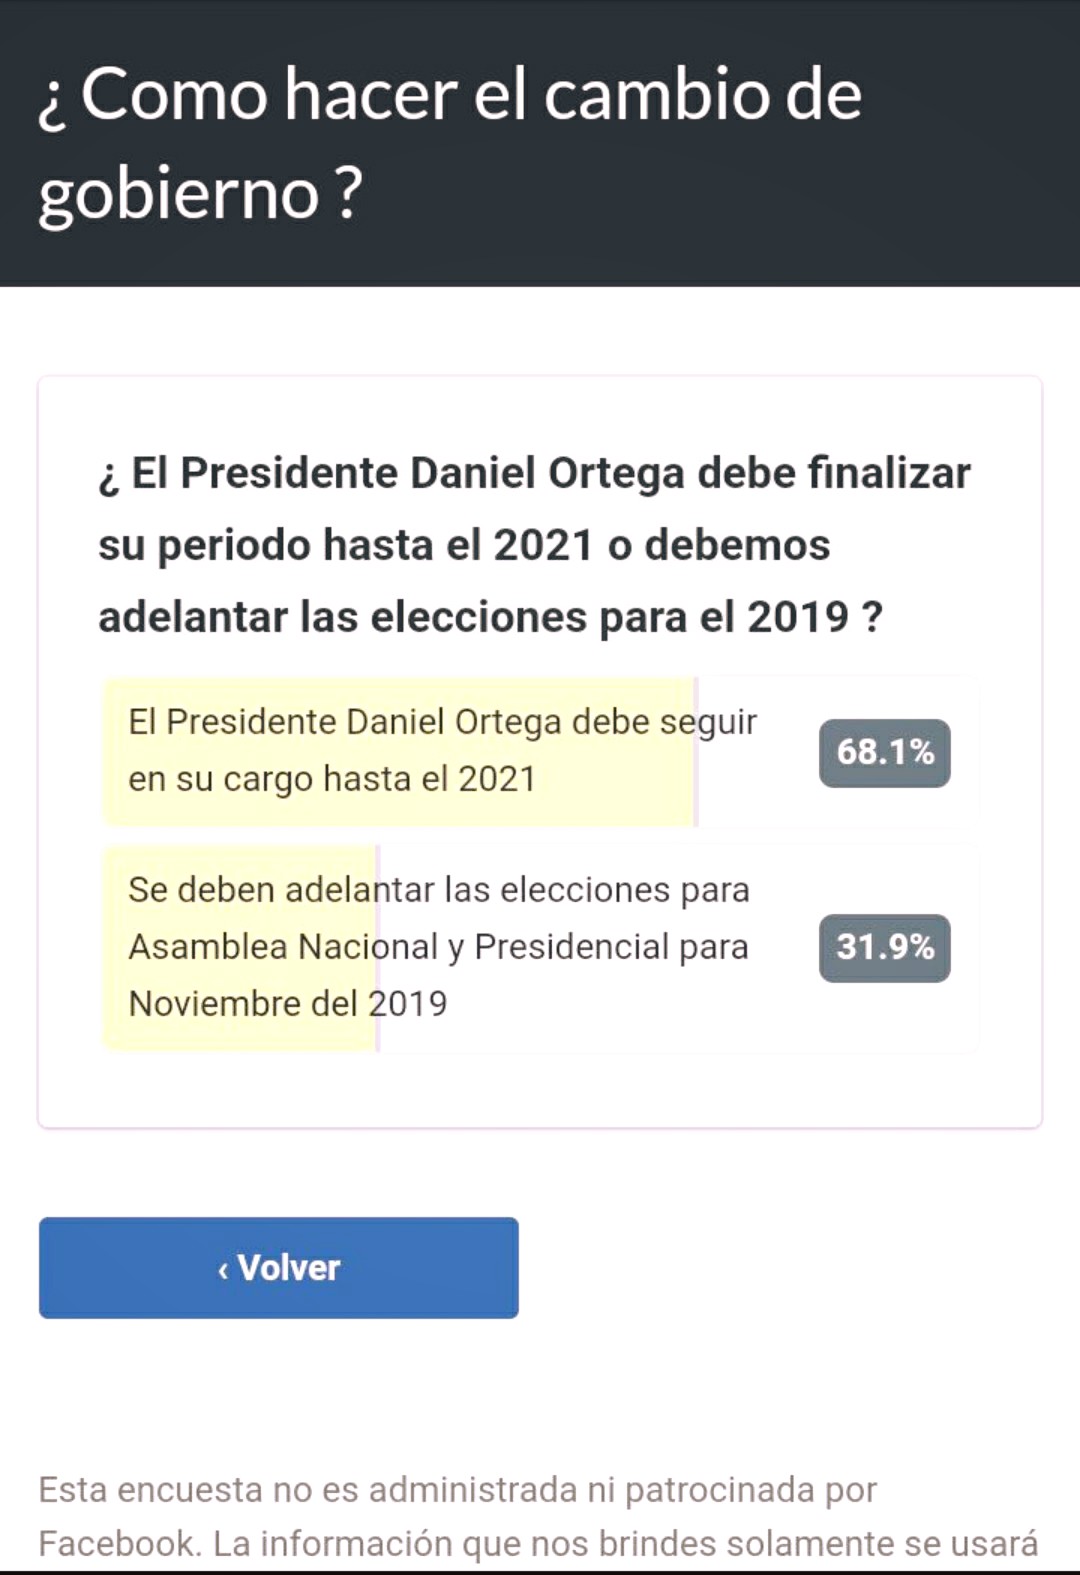The width and height of the screenshot is (1080, 1575).
Task: Click the header title Como hacer el cambio
Action: point(449,142)
